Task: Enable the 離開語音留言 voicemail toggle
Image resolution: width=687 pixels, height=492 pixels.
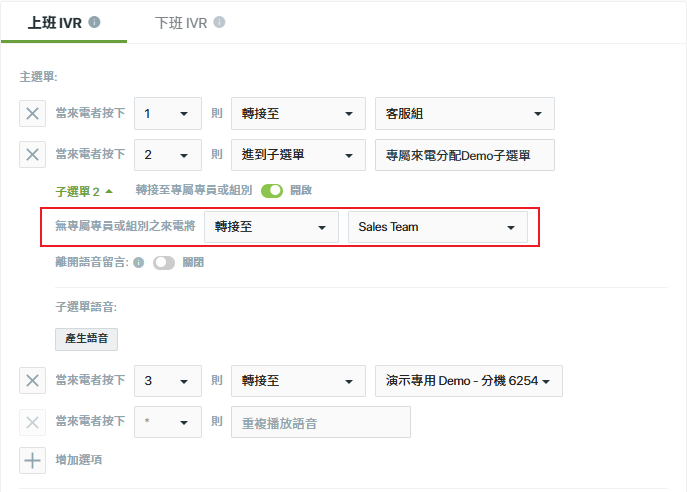Action: tap(164, 262)
